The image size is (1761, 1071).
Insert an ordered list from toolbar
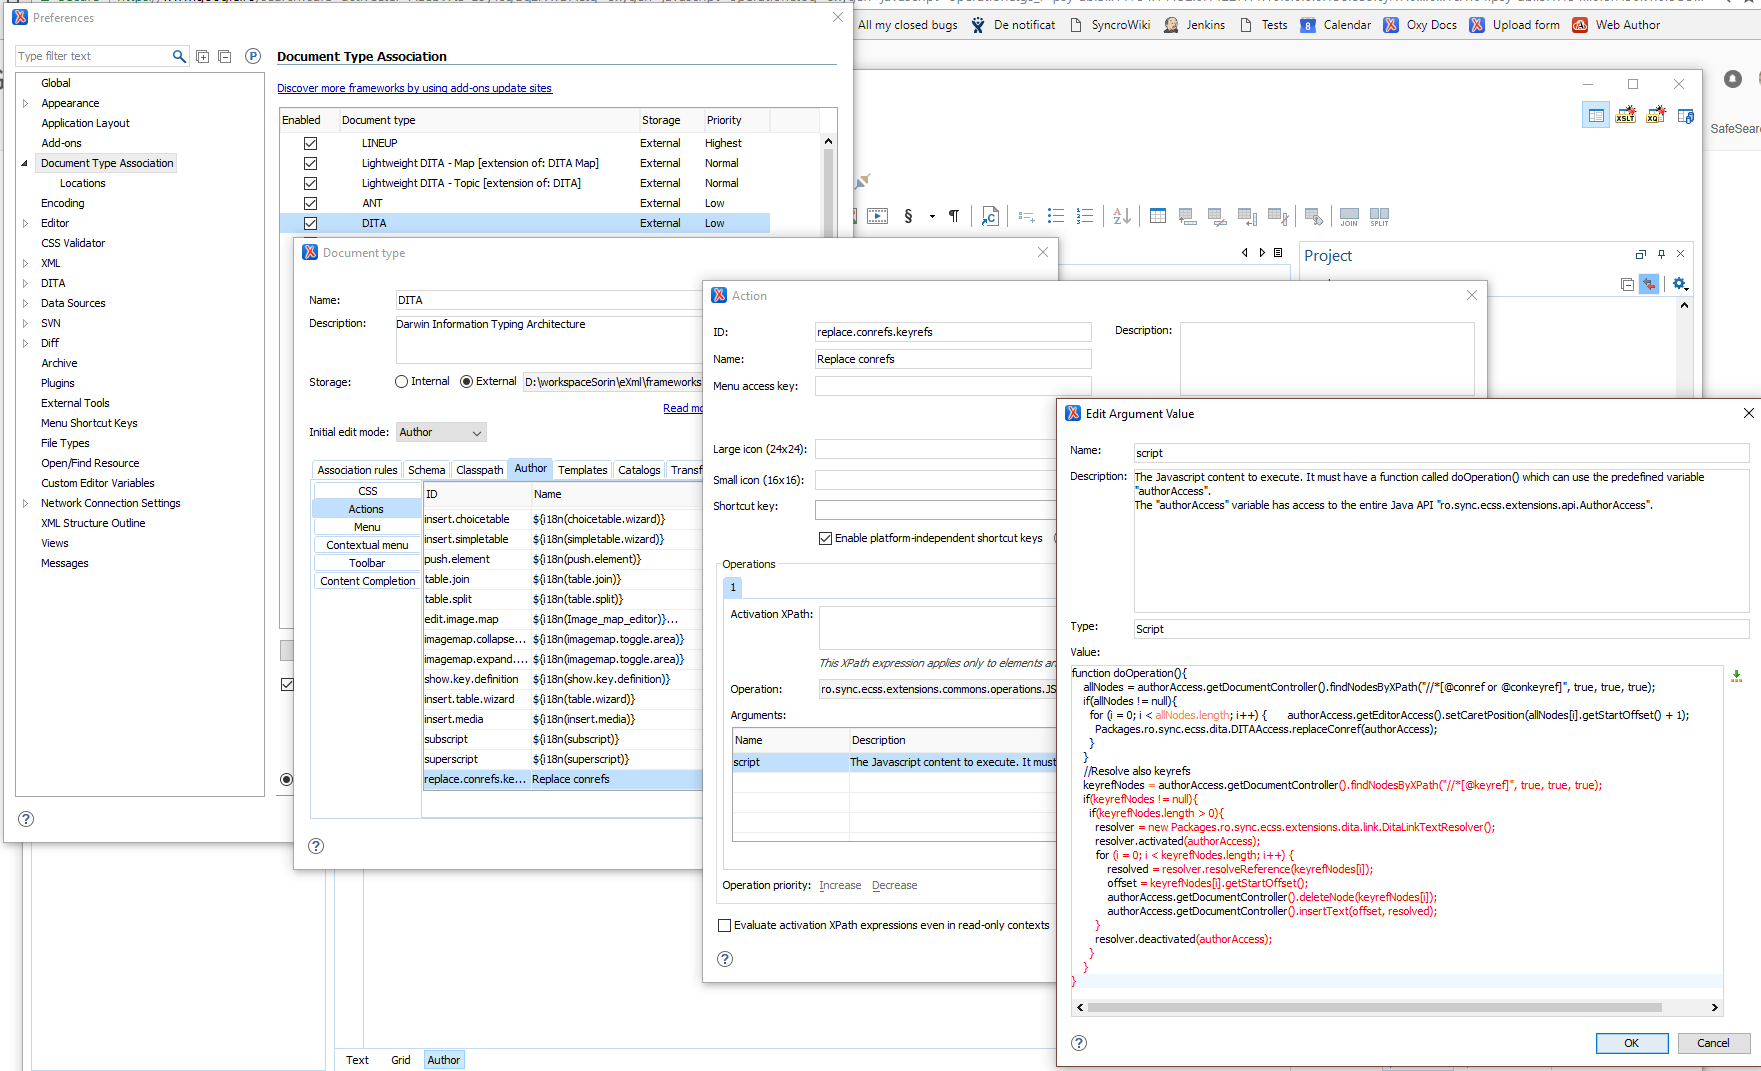tap(1085, 216)
